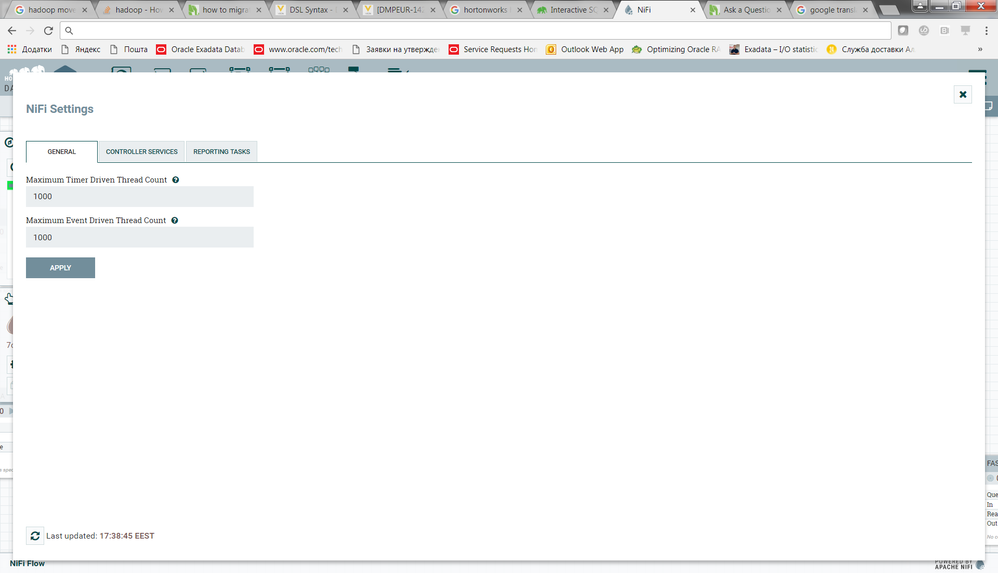Focus the Maximum Timer Driven Thread Count field
This screenshot has height=573, width=998.
139,197
